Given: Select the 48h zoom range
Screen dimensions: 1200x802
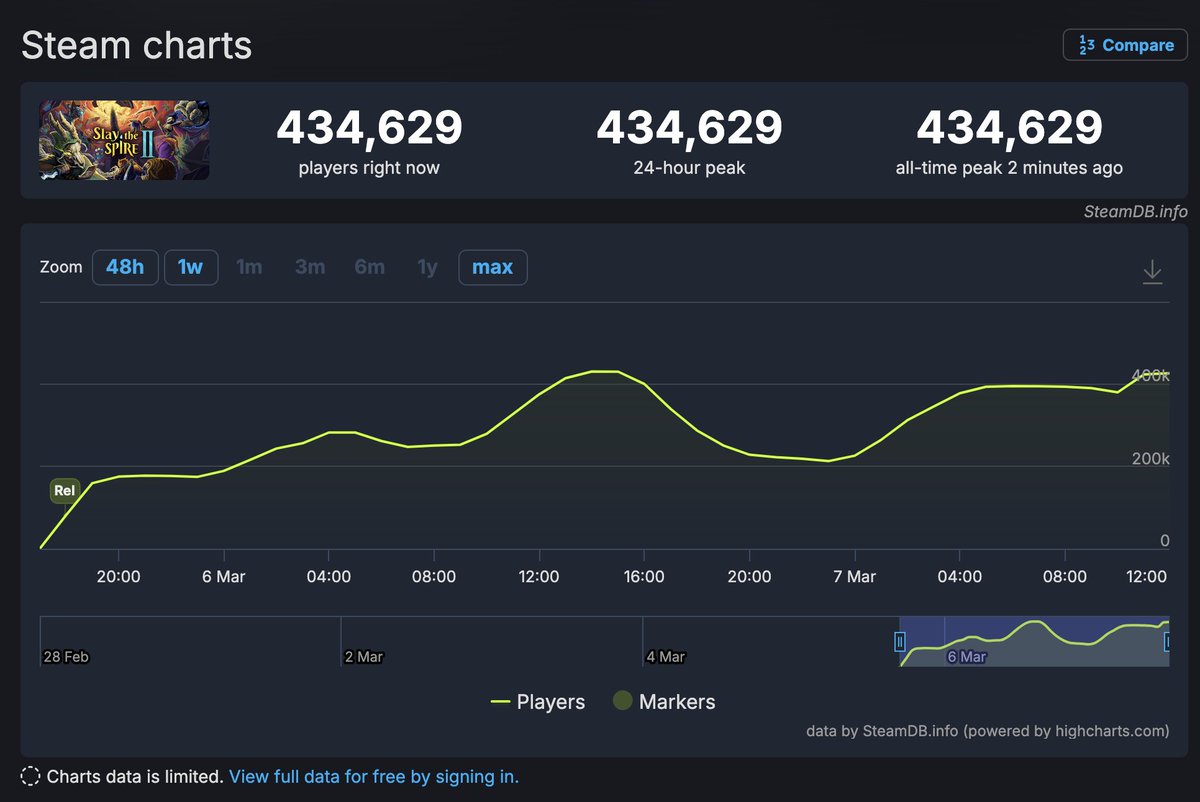Looking at the screenshot, I should click(125, 267).
